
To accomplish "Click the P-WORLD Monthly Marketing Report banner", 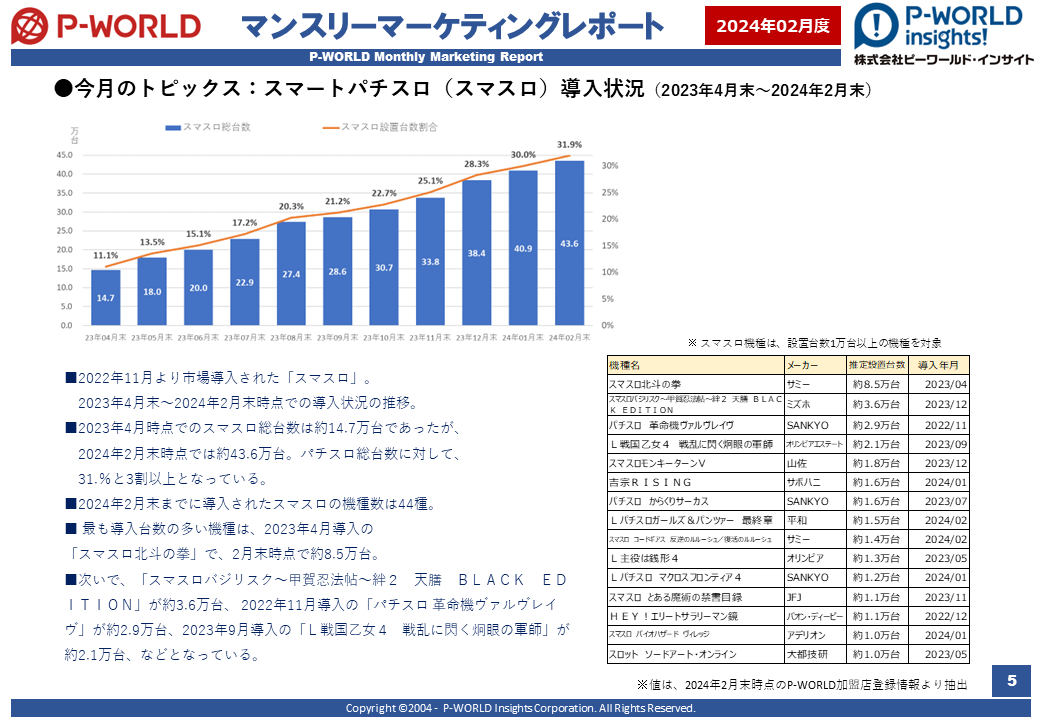I will (x=426, y=57).
